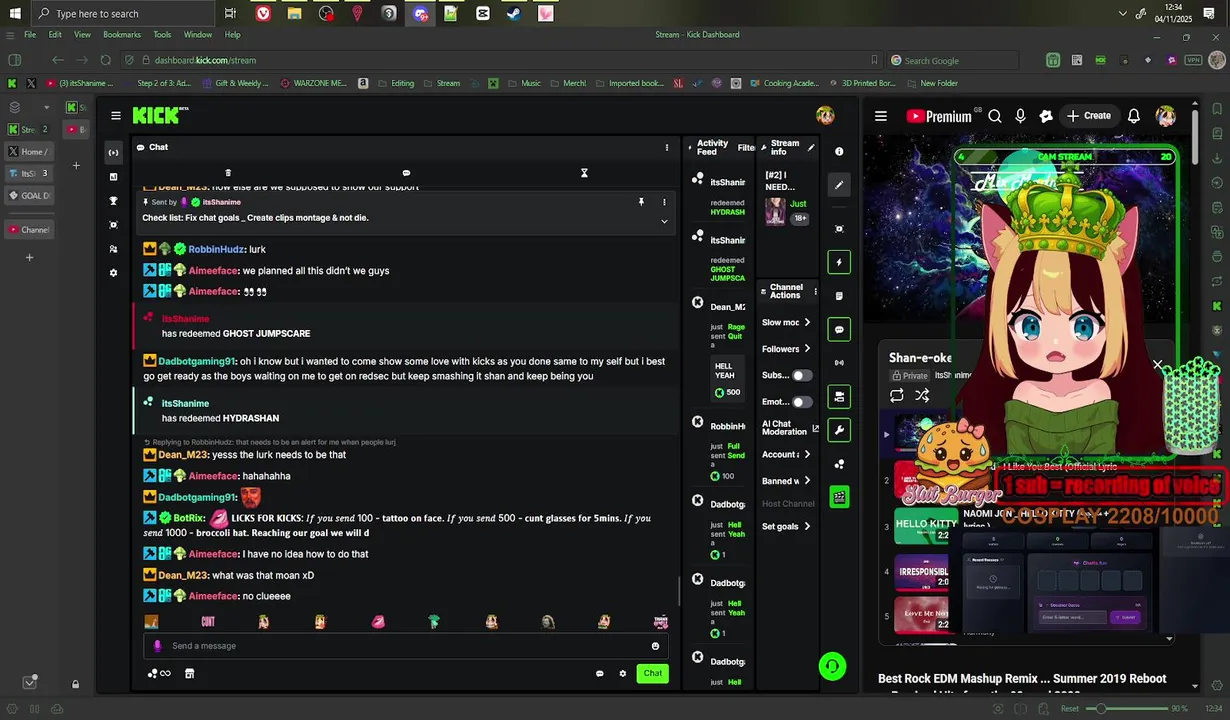
Task: Toggle the chat bubble widget icon
Action: pos(839,329)
